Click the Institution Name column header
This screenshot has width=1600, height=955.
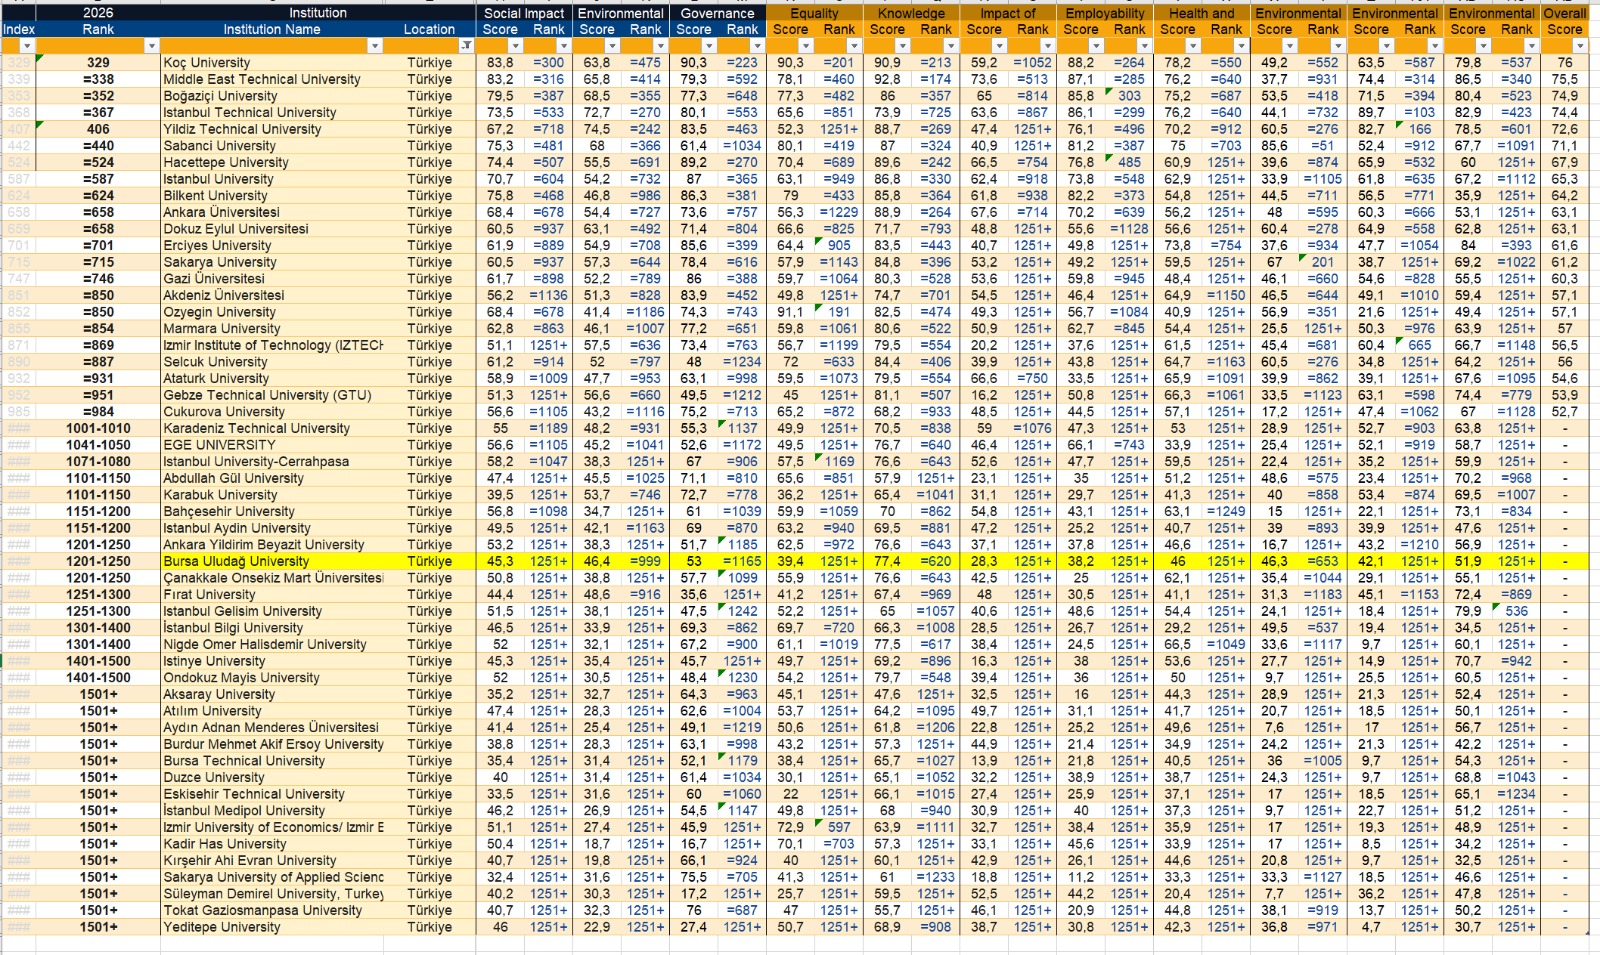point(272,30)
